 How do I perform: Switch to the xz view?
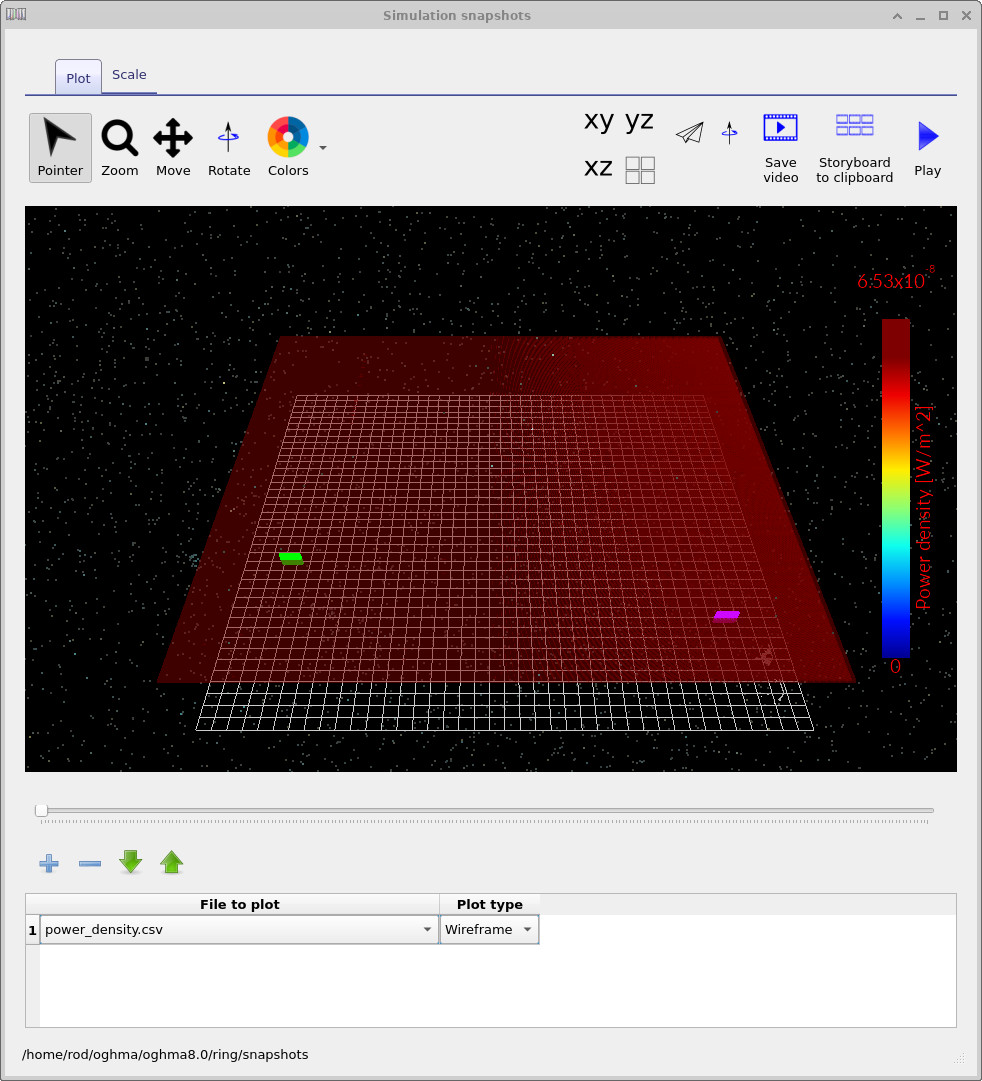(597, 168)
